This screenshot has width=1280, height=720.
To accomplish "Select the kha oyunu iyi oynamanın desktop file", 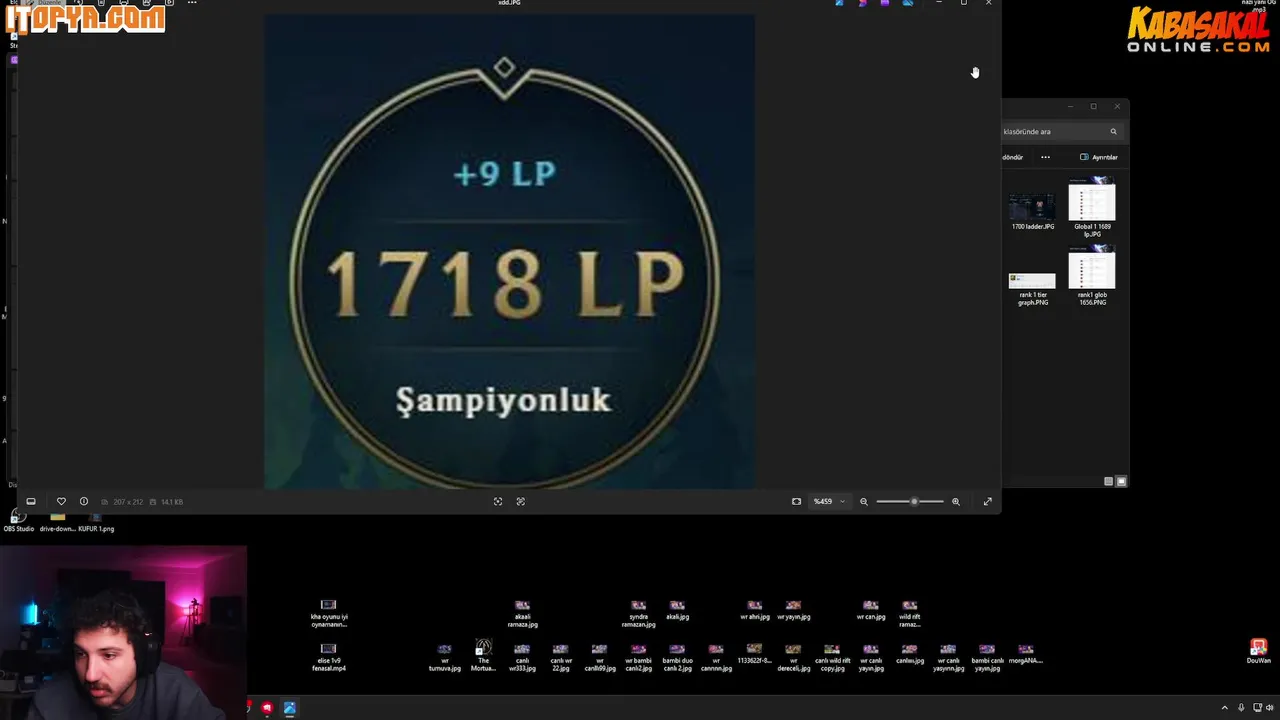I will (329, 614).
